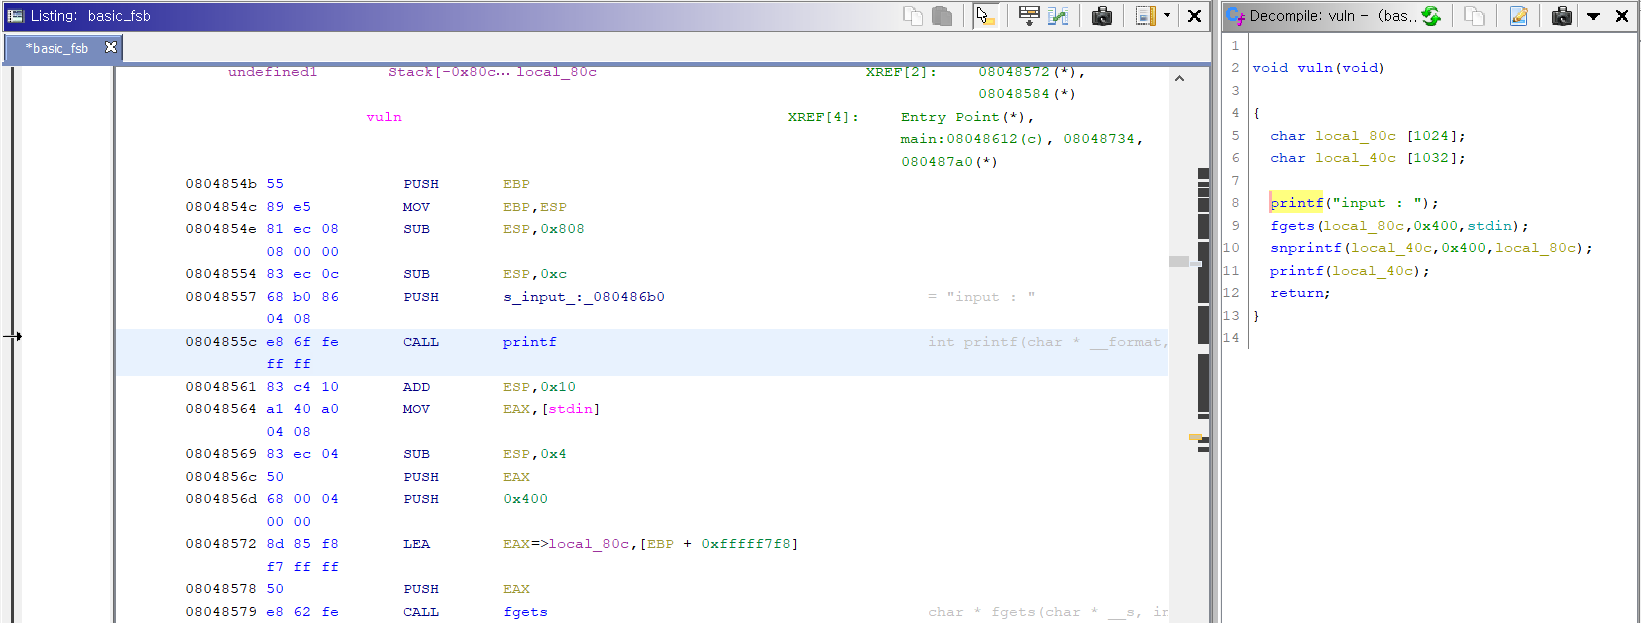
Task: Click the orange marker in overview margin
Action: pyautogui.click(x=1195, y=436)
